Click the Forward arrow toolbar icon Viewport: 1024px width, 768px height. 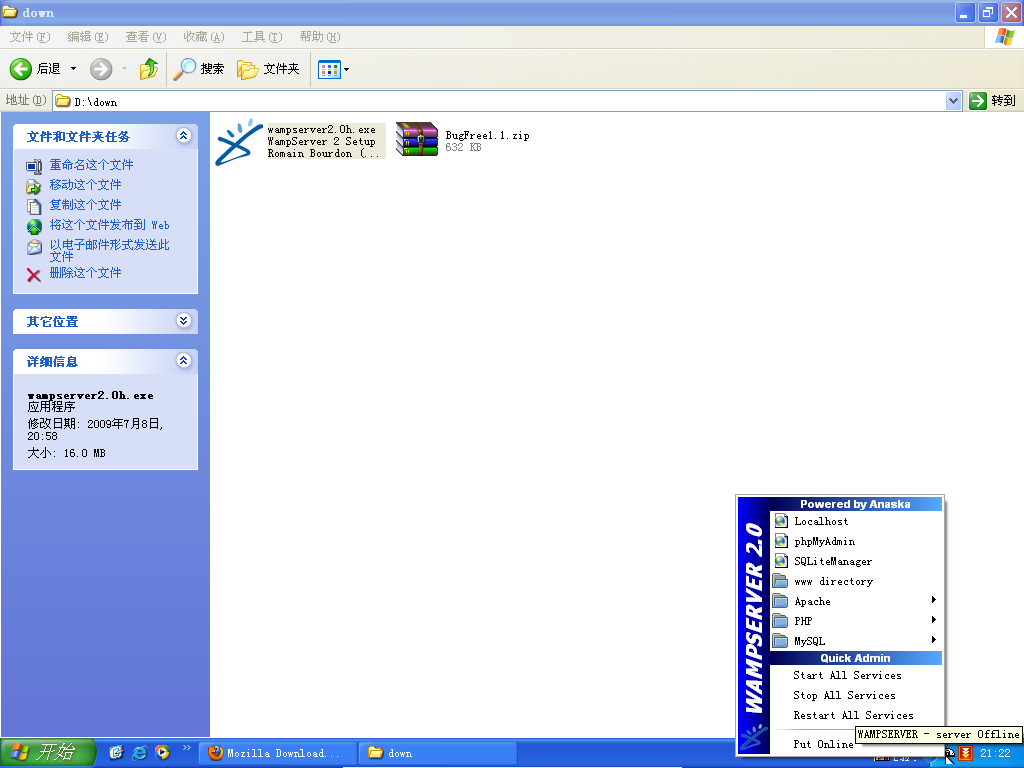(101, 69)
